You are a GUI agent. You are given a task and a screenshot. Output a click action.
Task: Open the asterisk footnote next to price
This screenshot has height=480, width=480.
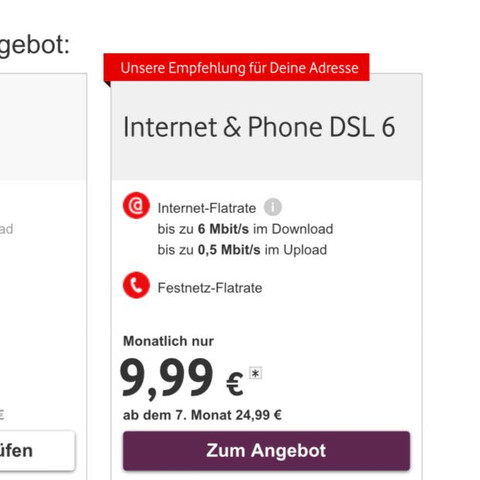pyautogui.click(x=256, y=373)
